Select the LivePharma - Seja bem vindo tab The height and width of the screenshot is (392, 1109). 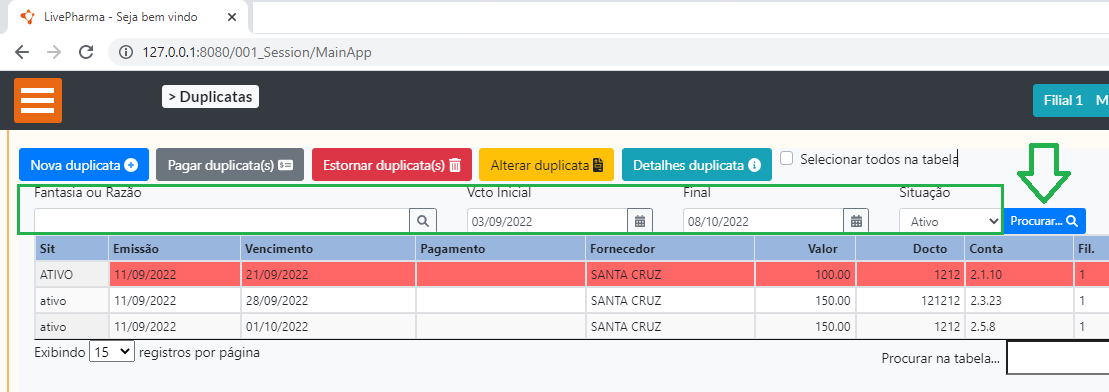pos(127,16)
